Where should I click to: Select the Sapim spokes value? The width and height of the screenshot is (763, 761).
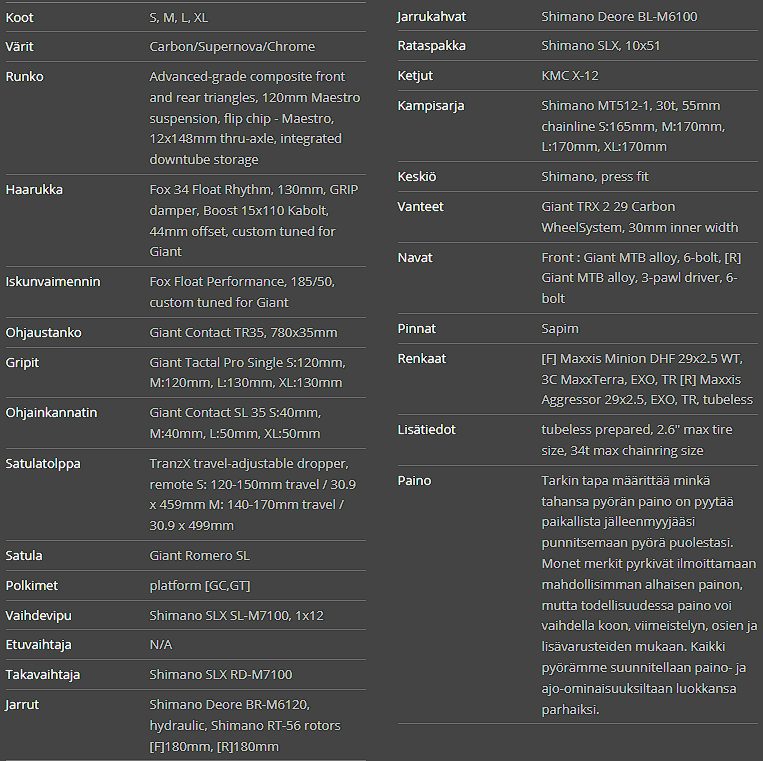(x=560, y=328)
